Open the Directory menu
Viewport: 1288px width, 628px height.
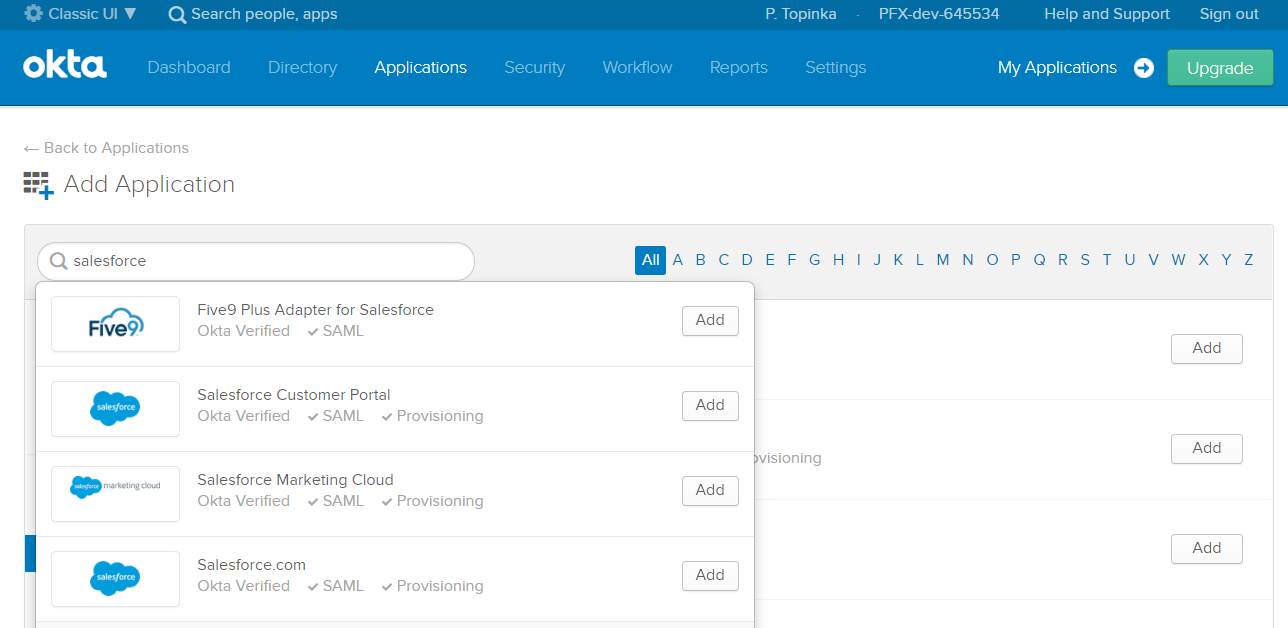click(x=302, y=68)
